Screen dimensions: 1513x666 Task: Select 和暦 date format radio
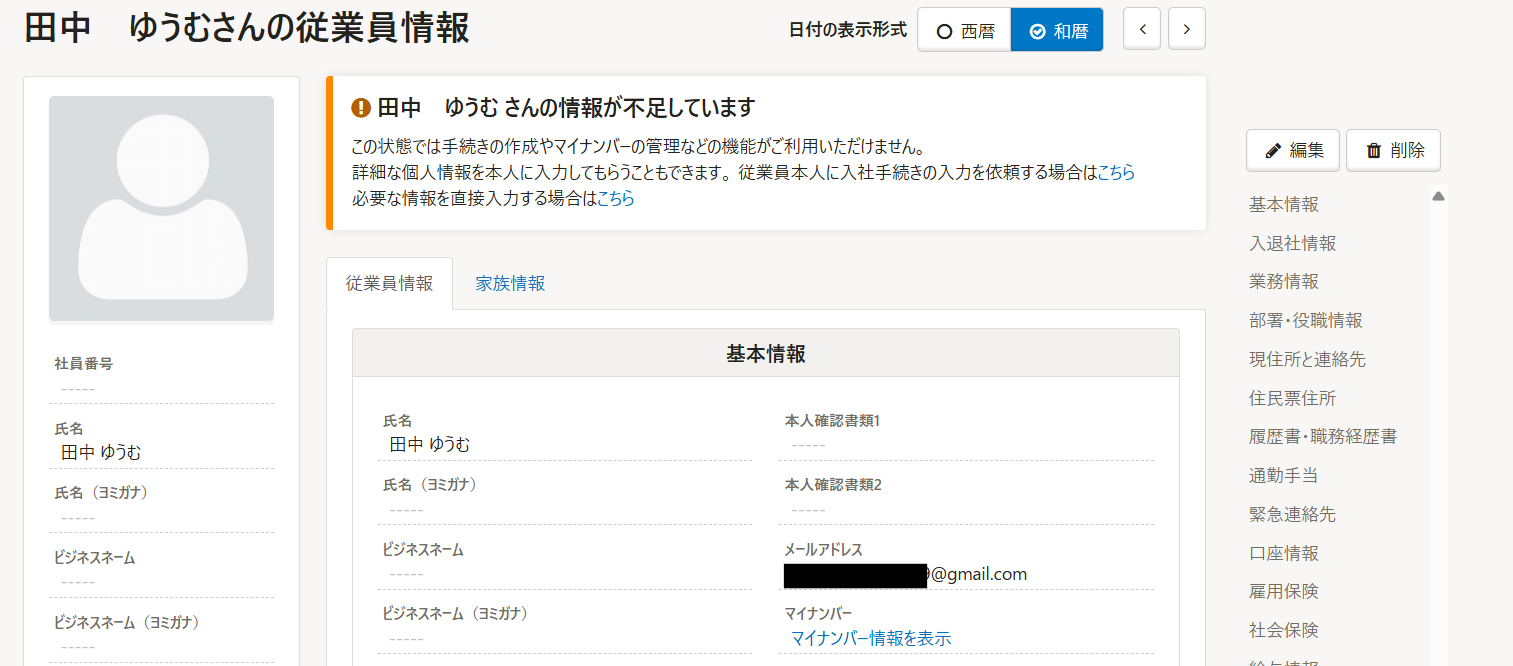(x=1057, y=30)
